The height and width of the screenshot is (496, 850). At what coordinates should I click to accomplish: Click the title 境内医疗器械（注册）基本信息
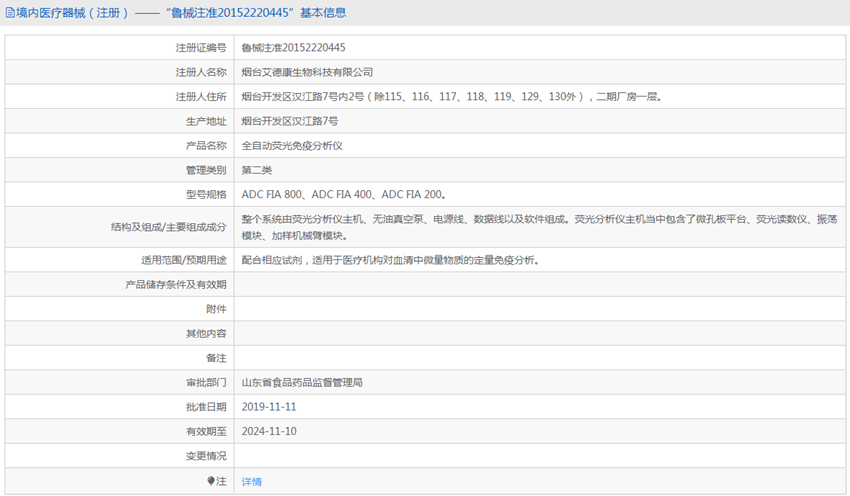click(x=181, y=12)
